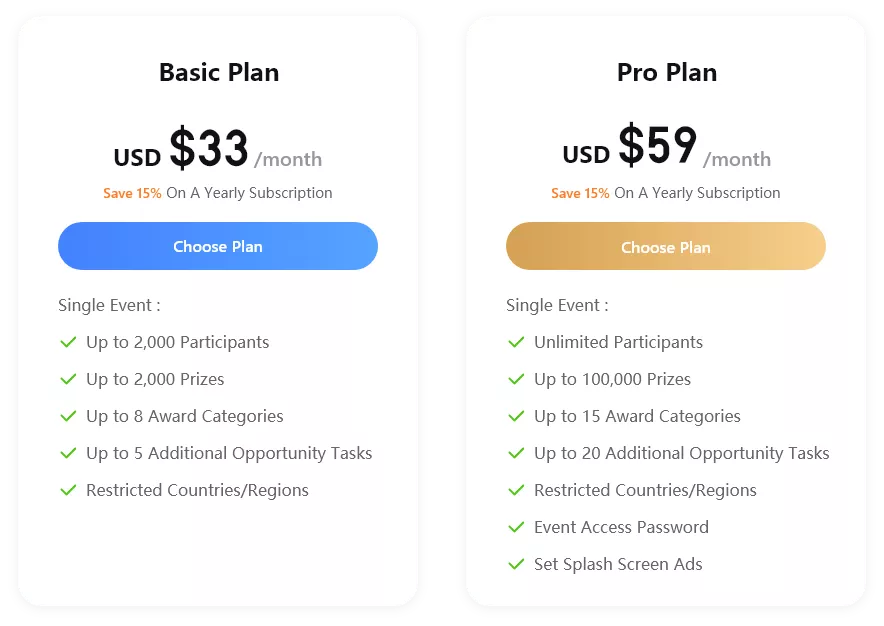Click checkmark beside Up to 15 Award Categories
The width and height of the screenshot is (884, 626).
pos(516,416)
